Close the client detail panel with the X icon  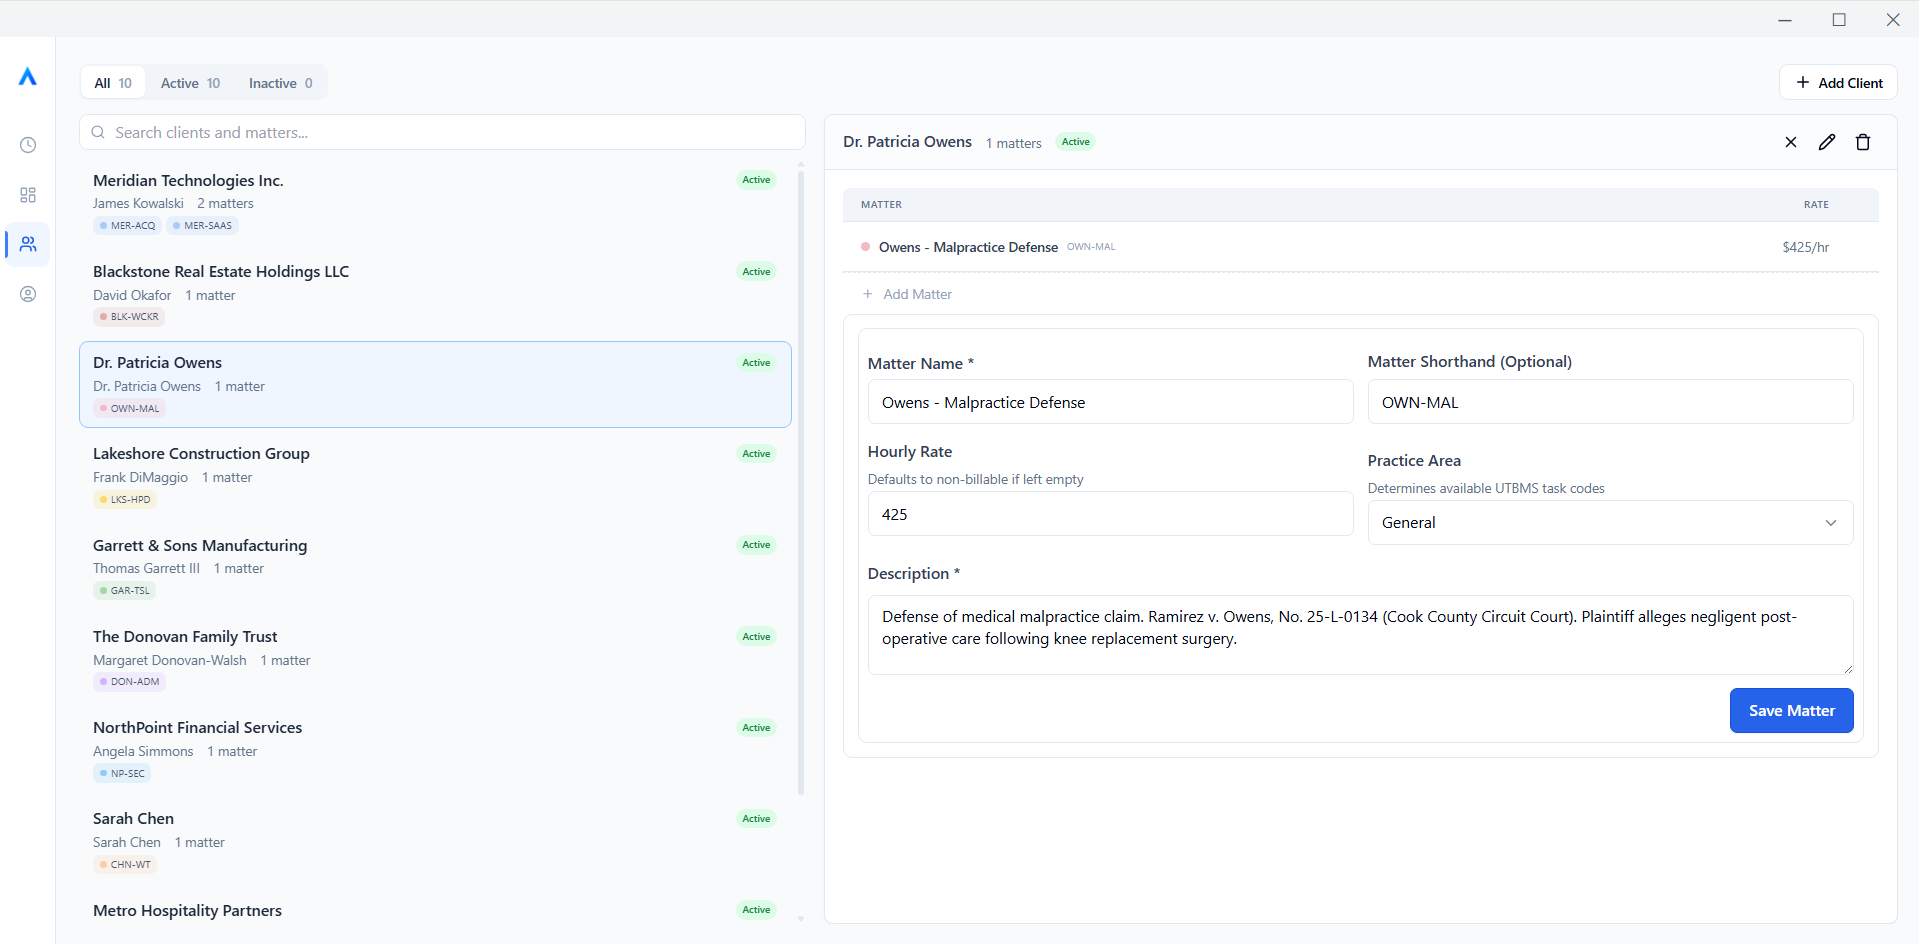(1791, 142)
